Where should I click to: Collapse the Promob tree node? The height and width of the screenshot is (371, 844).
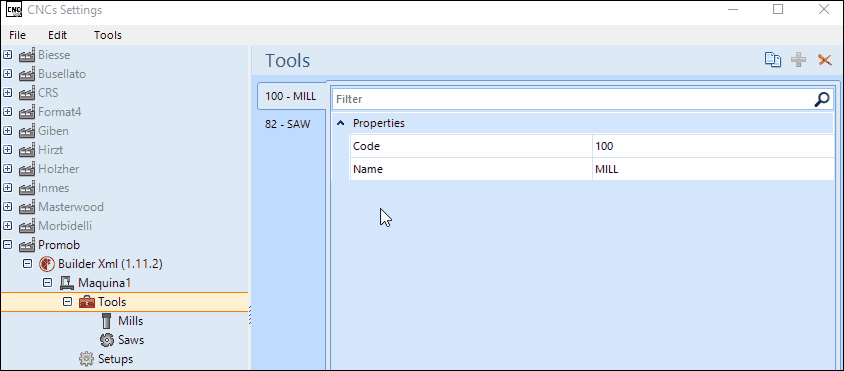point(8,244)
